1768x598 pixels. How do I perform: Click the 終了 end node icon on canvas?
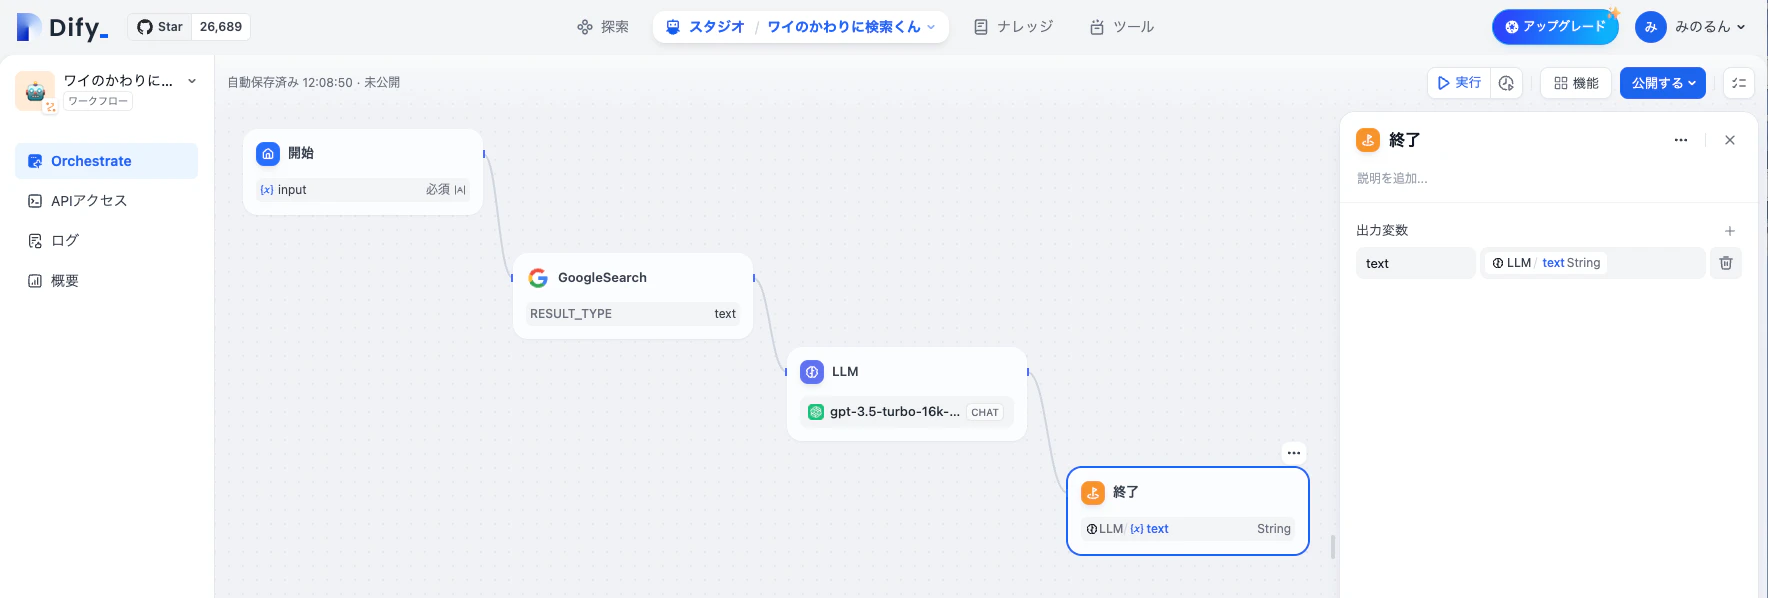point(1093,492)
